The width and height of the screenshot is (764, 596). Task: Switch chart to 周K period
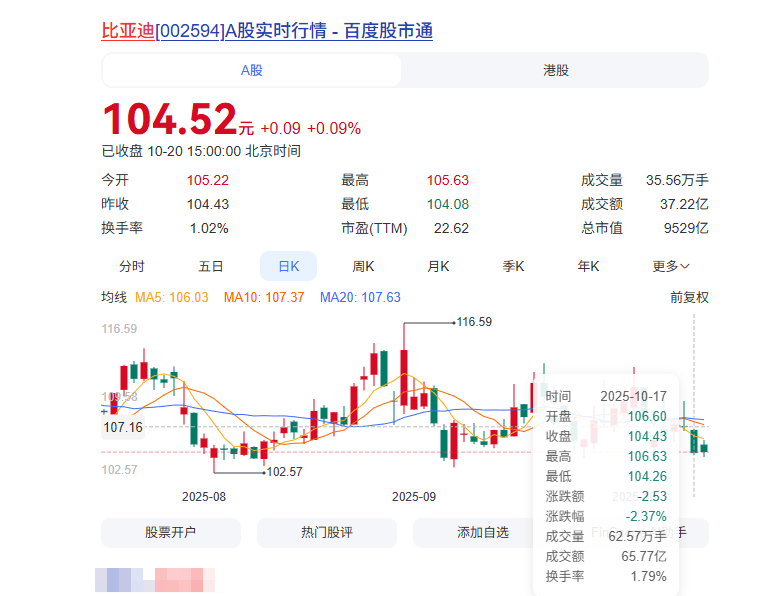pos(363,266)
